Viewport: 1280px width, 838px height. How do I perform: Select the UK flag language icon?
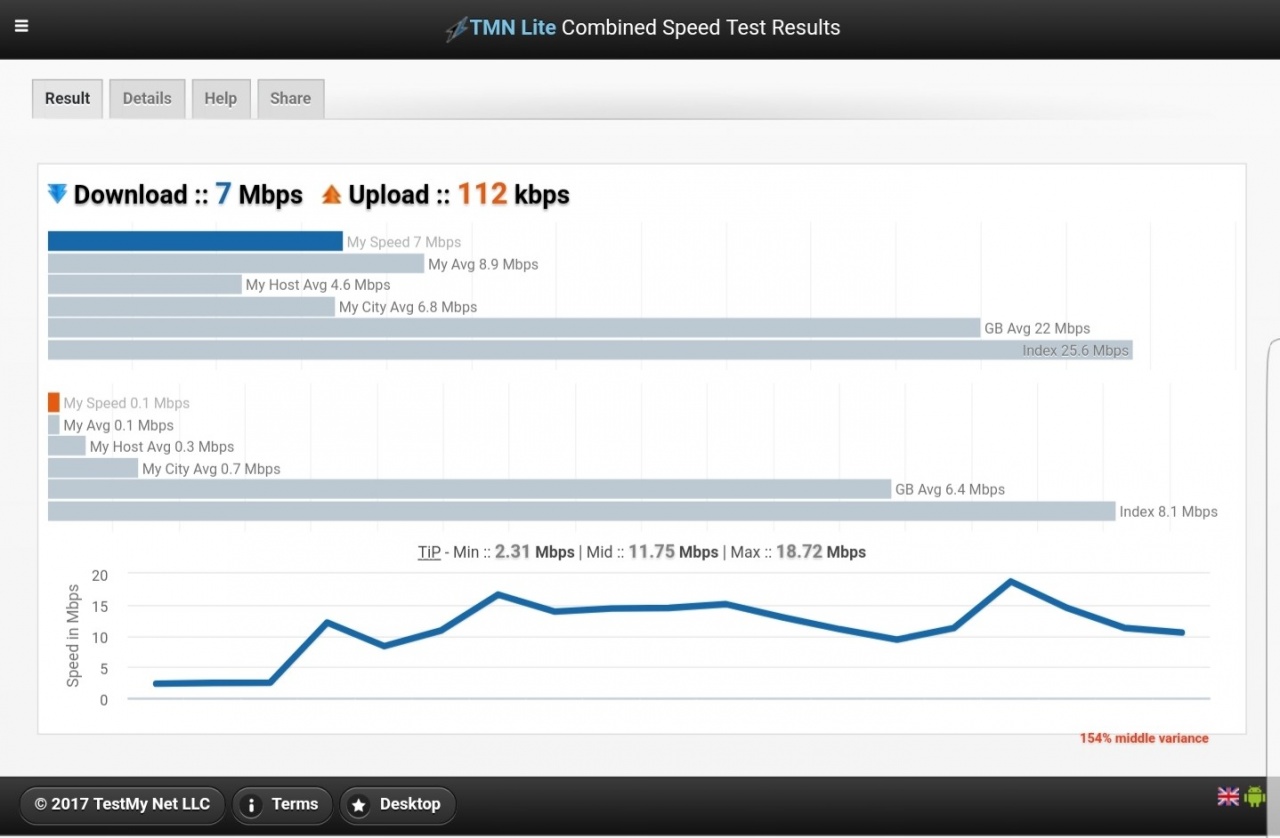1228,796
